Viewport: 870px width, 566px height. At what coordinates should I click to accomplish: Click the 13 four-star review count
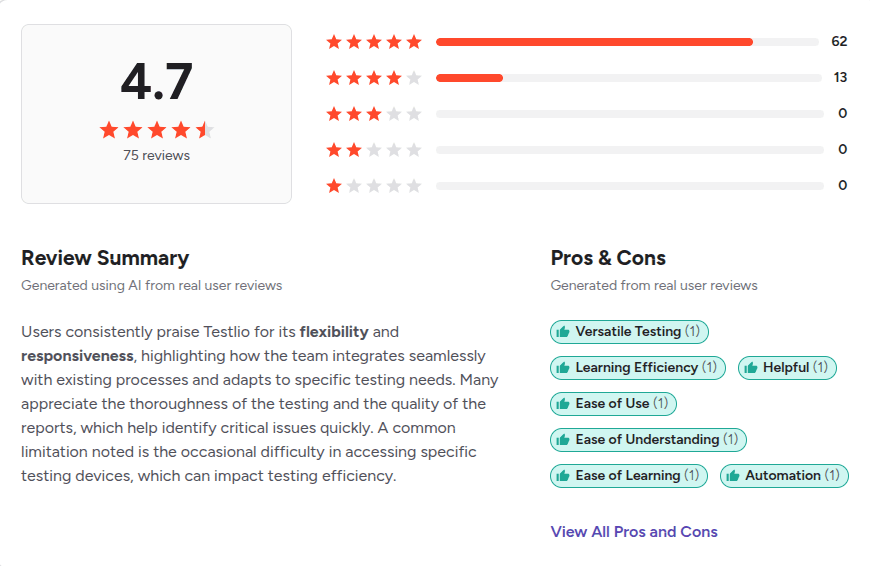tap(840, 78)
